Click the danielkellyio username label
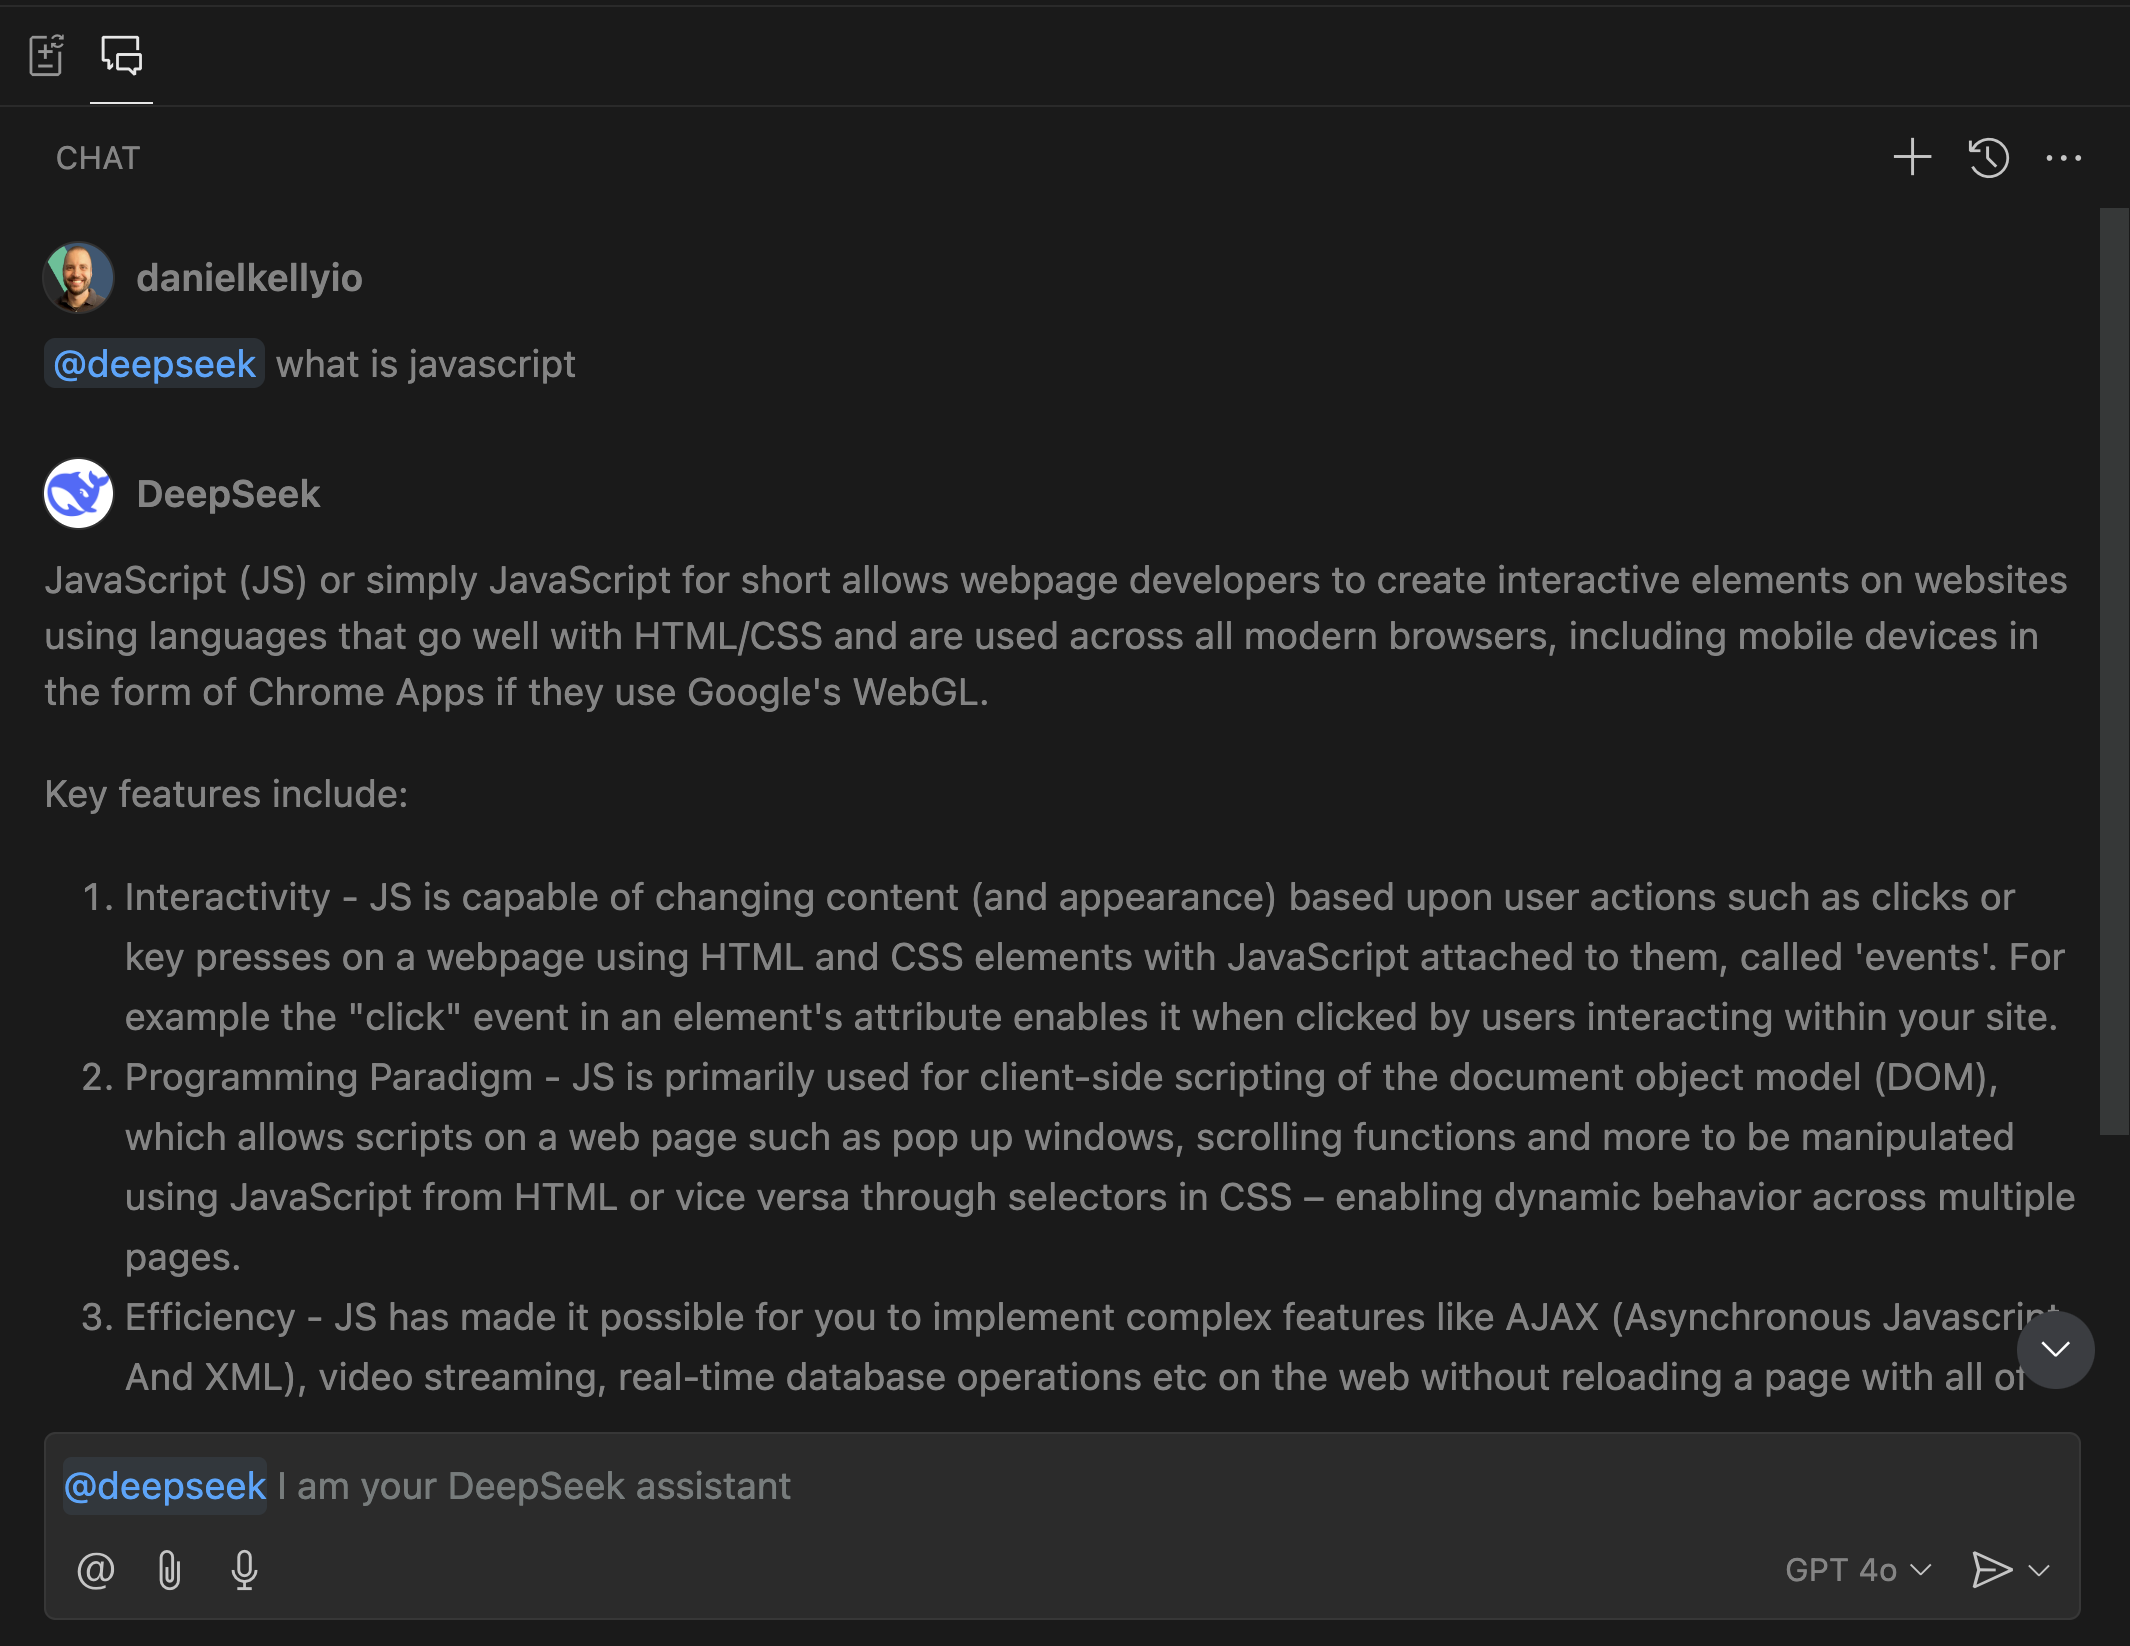Image resolution: width=2130 pixels, height=1646 pixels. coord(249,278)
